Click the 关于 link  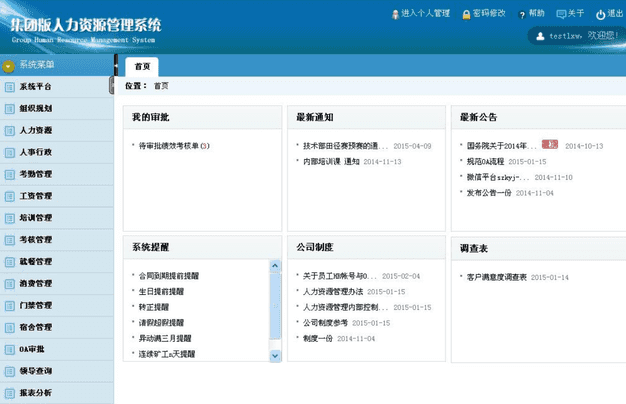pos(576,14)
